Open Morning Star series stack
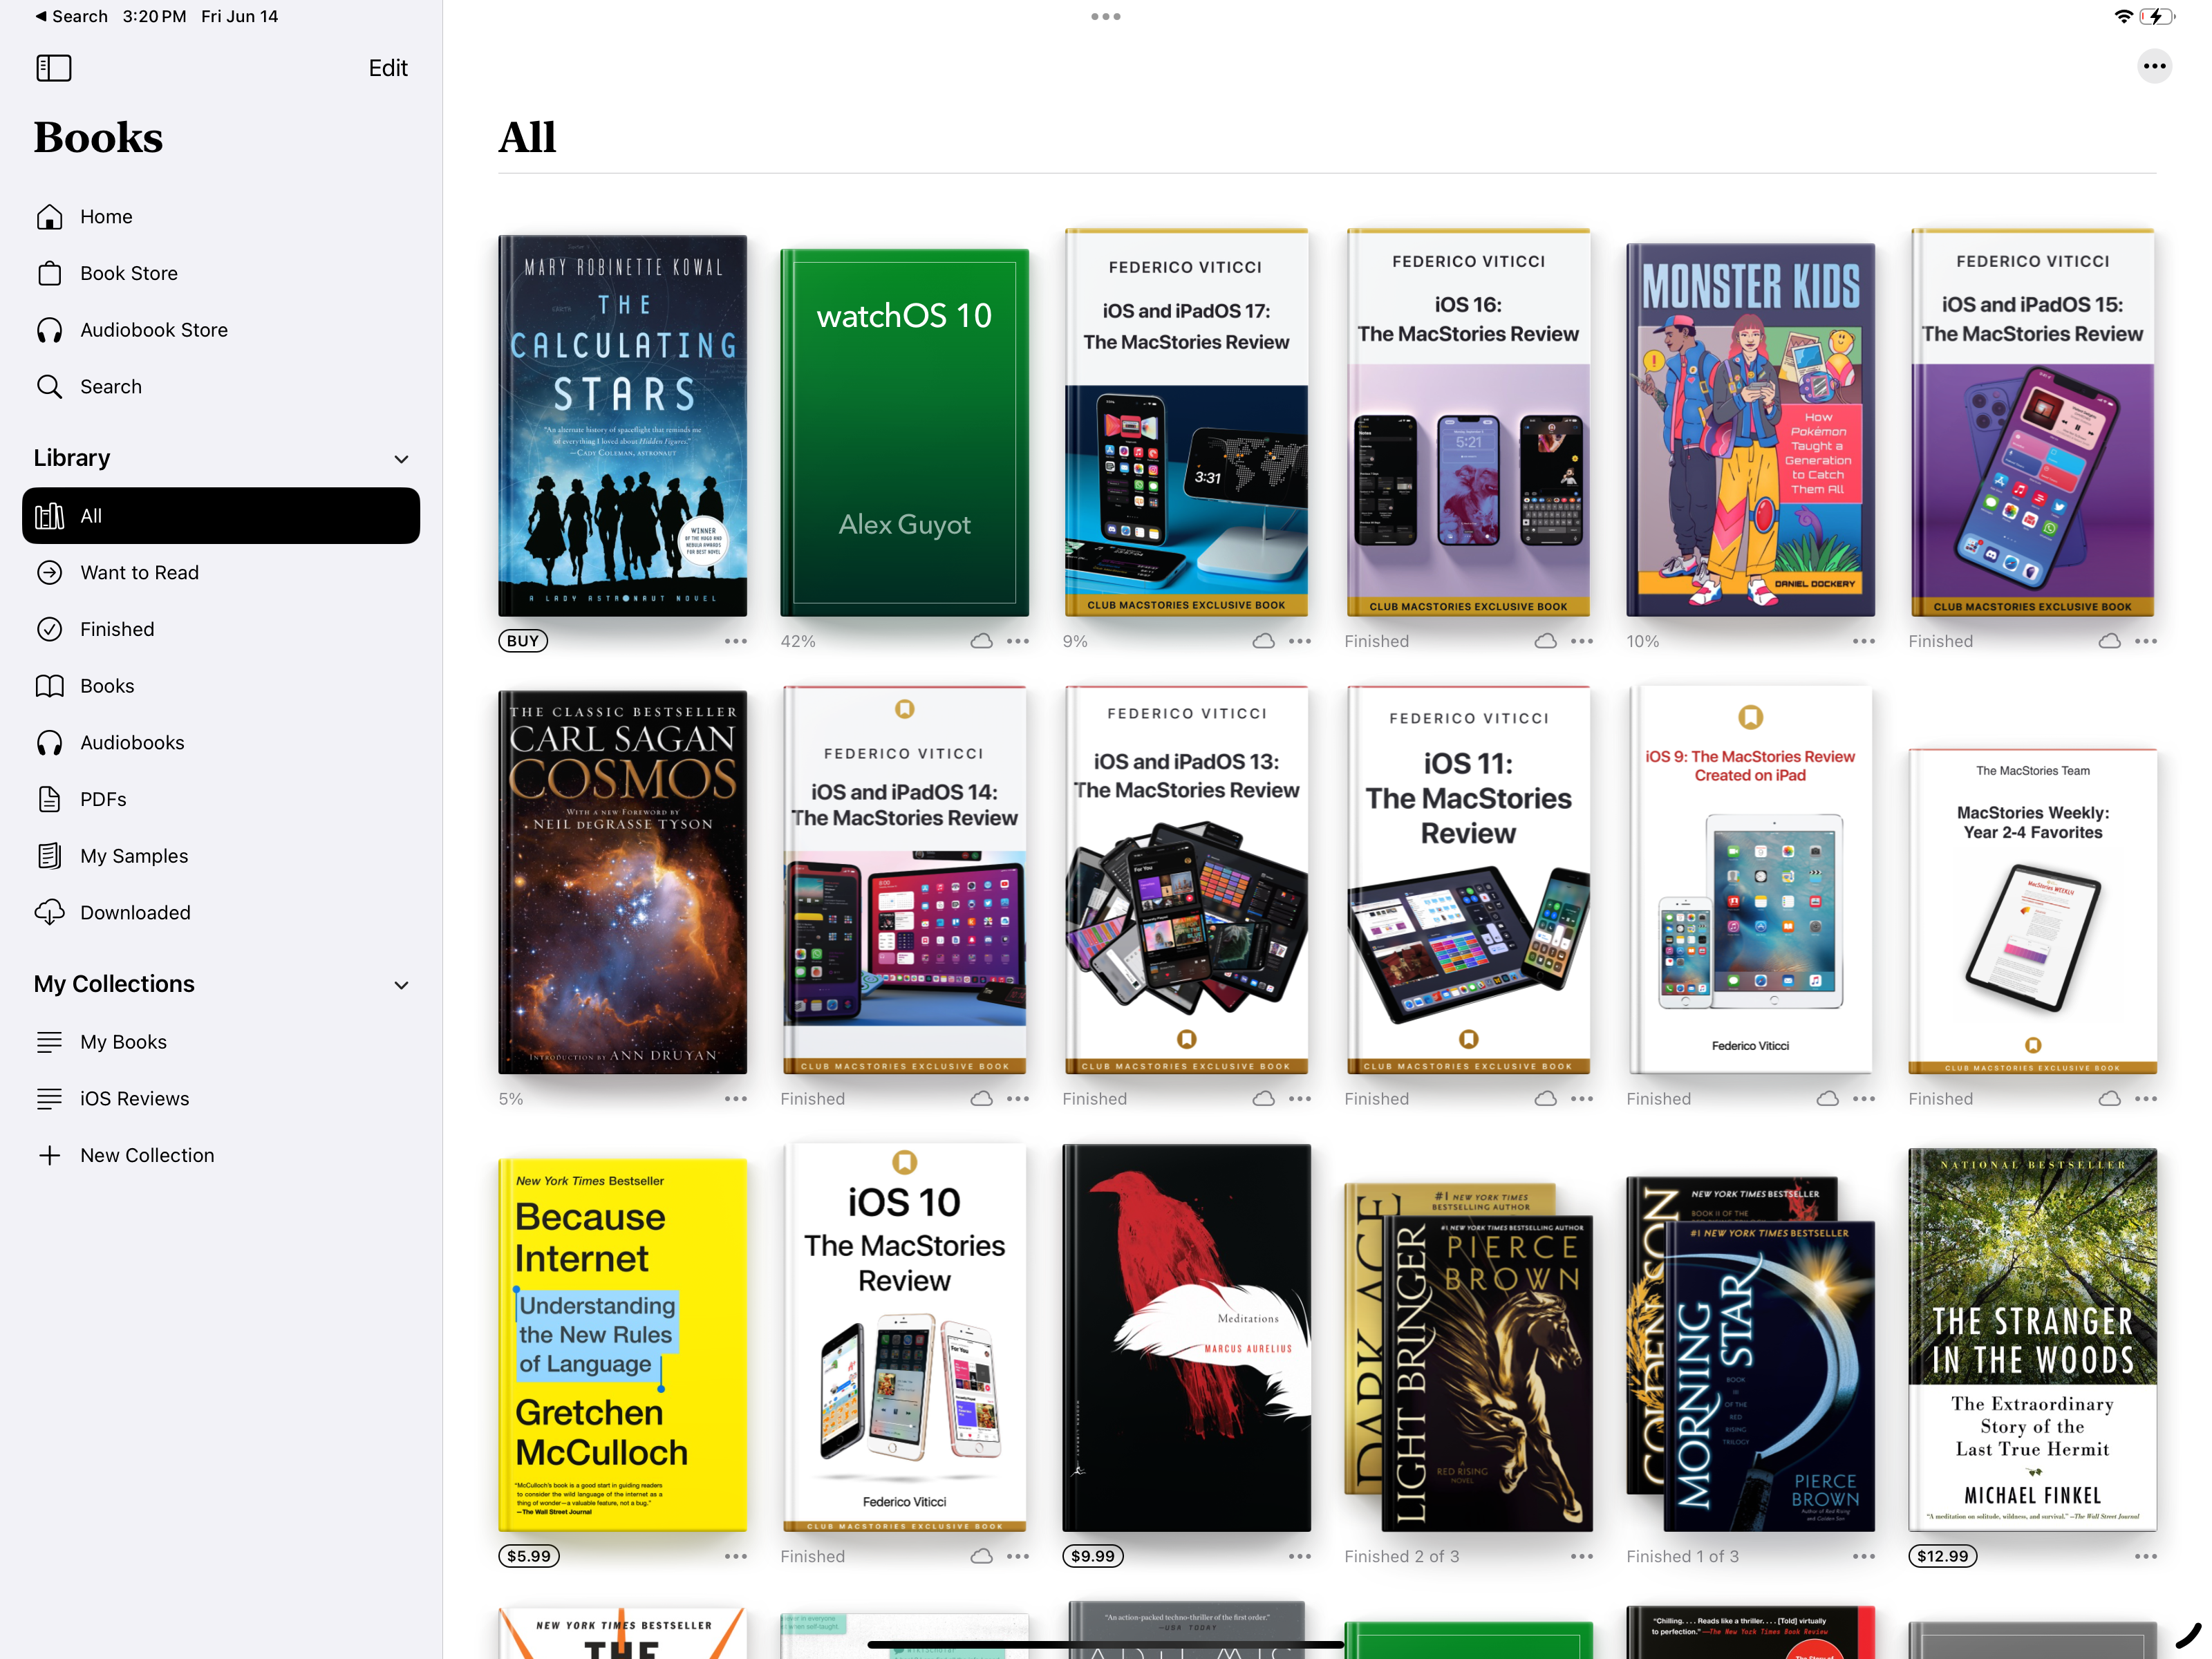Screen dimensions: 2212x1659 (x=1750, y=1355)
